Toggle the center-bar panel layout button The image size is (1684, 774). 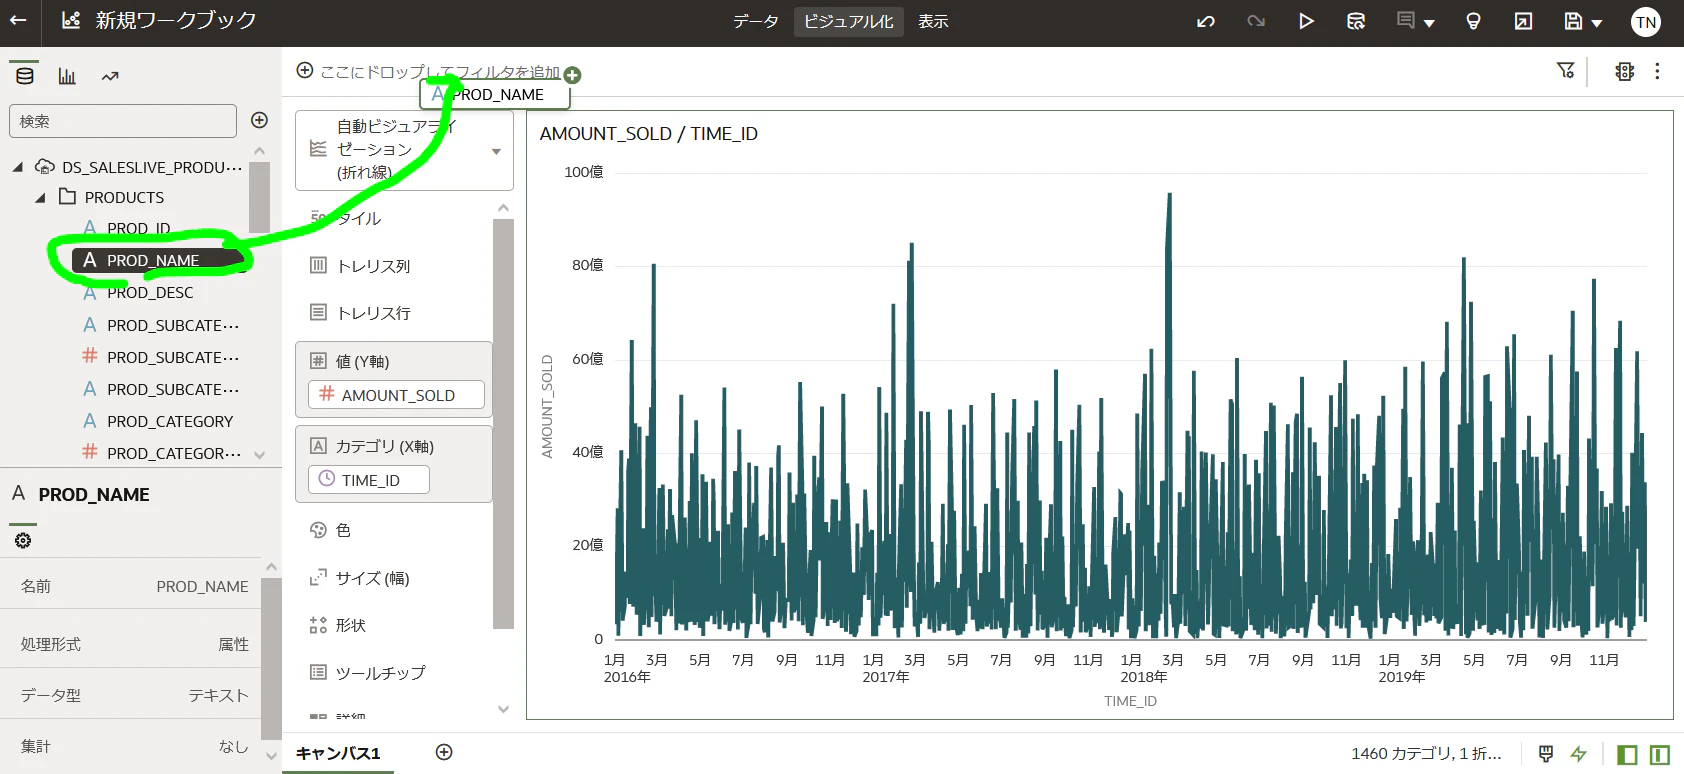[1660, 754]
